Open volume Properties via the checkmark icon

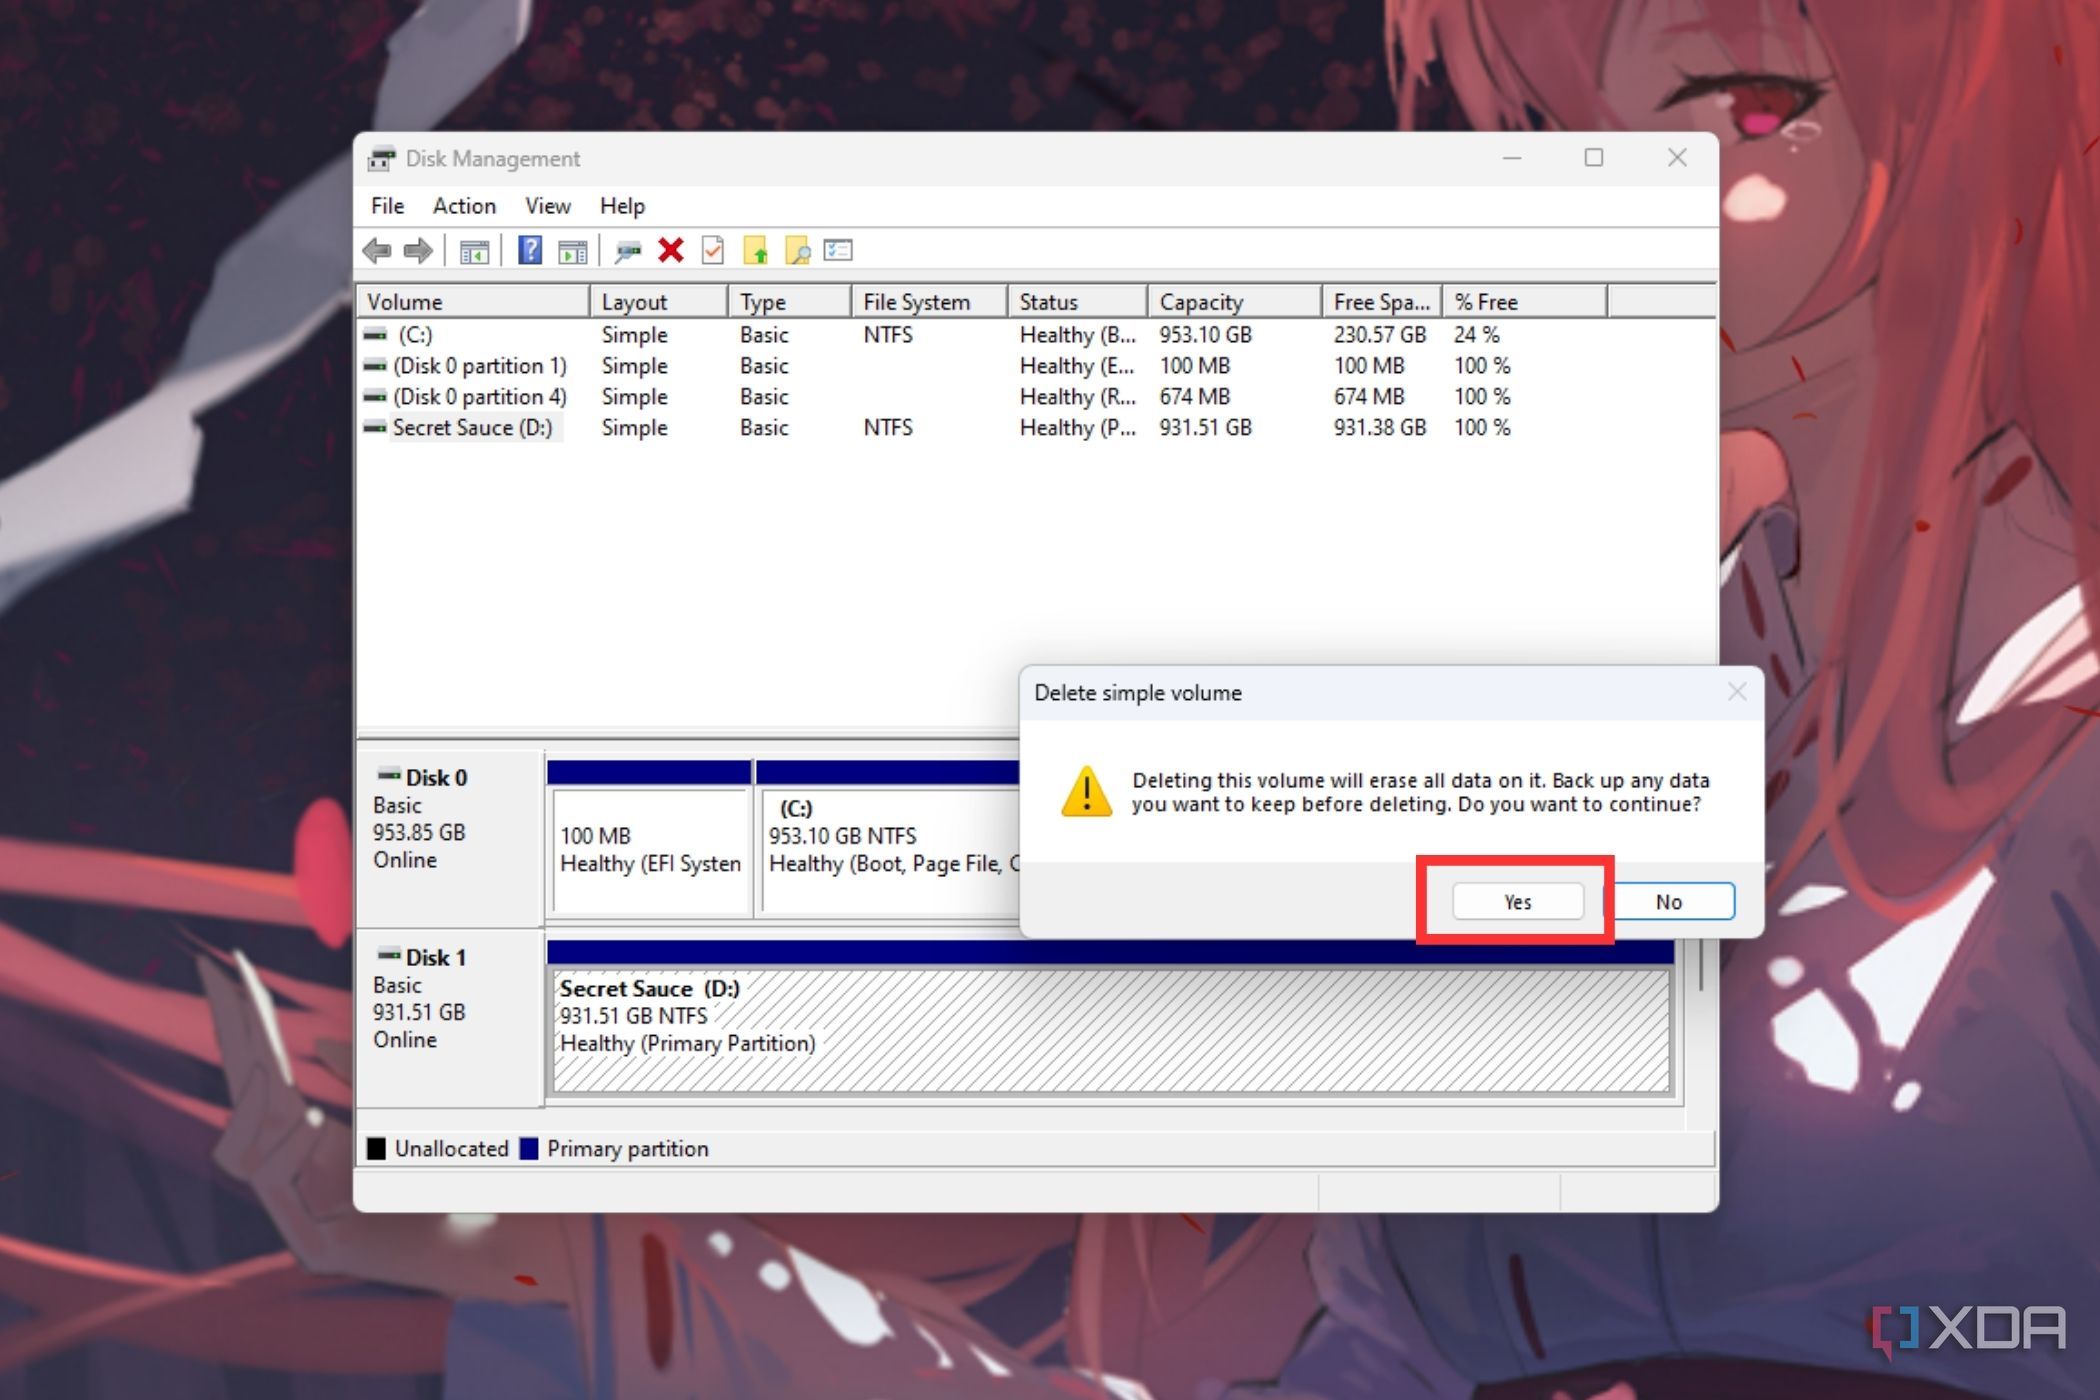(x=711, y=251)
